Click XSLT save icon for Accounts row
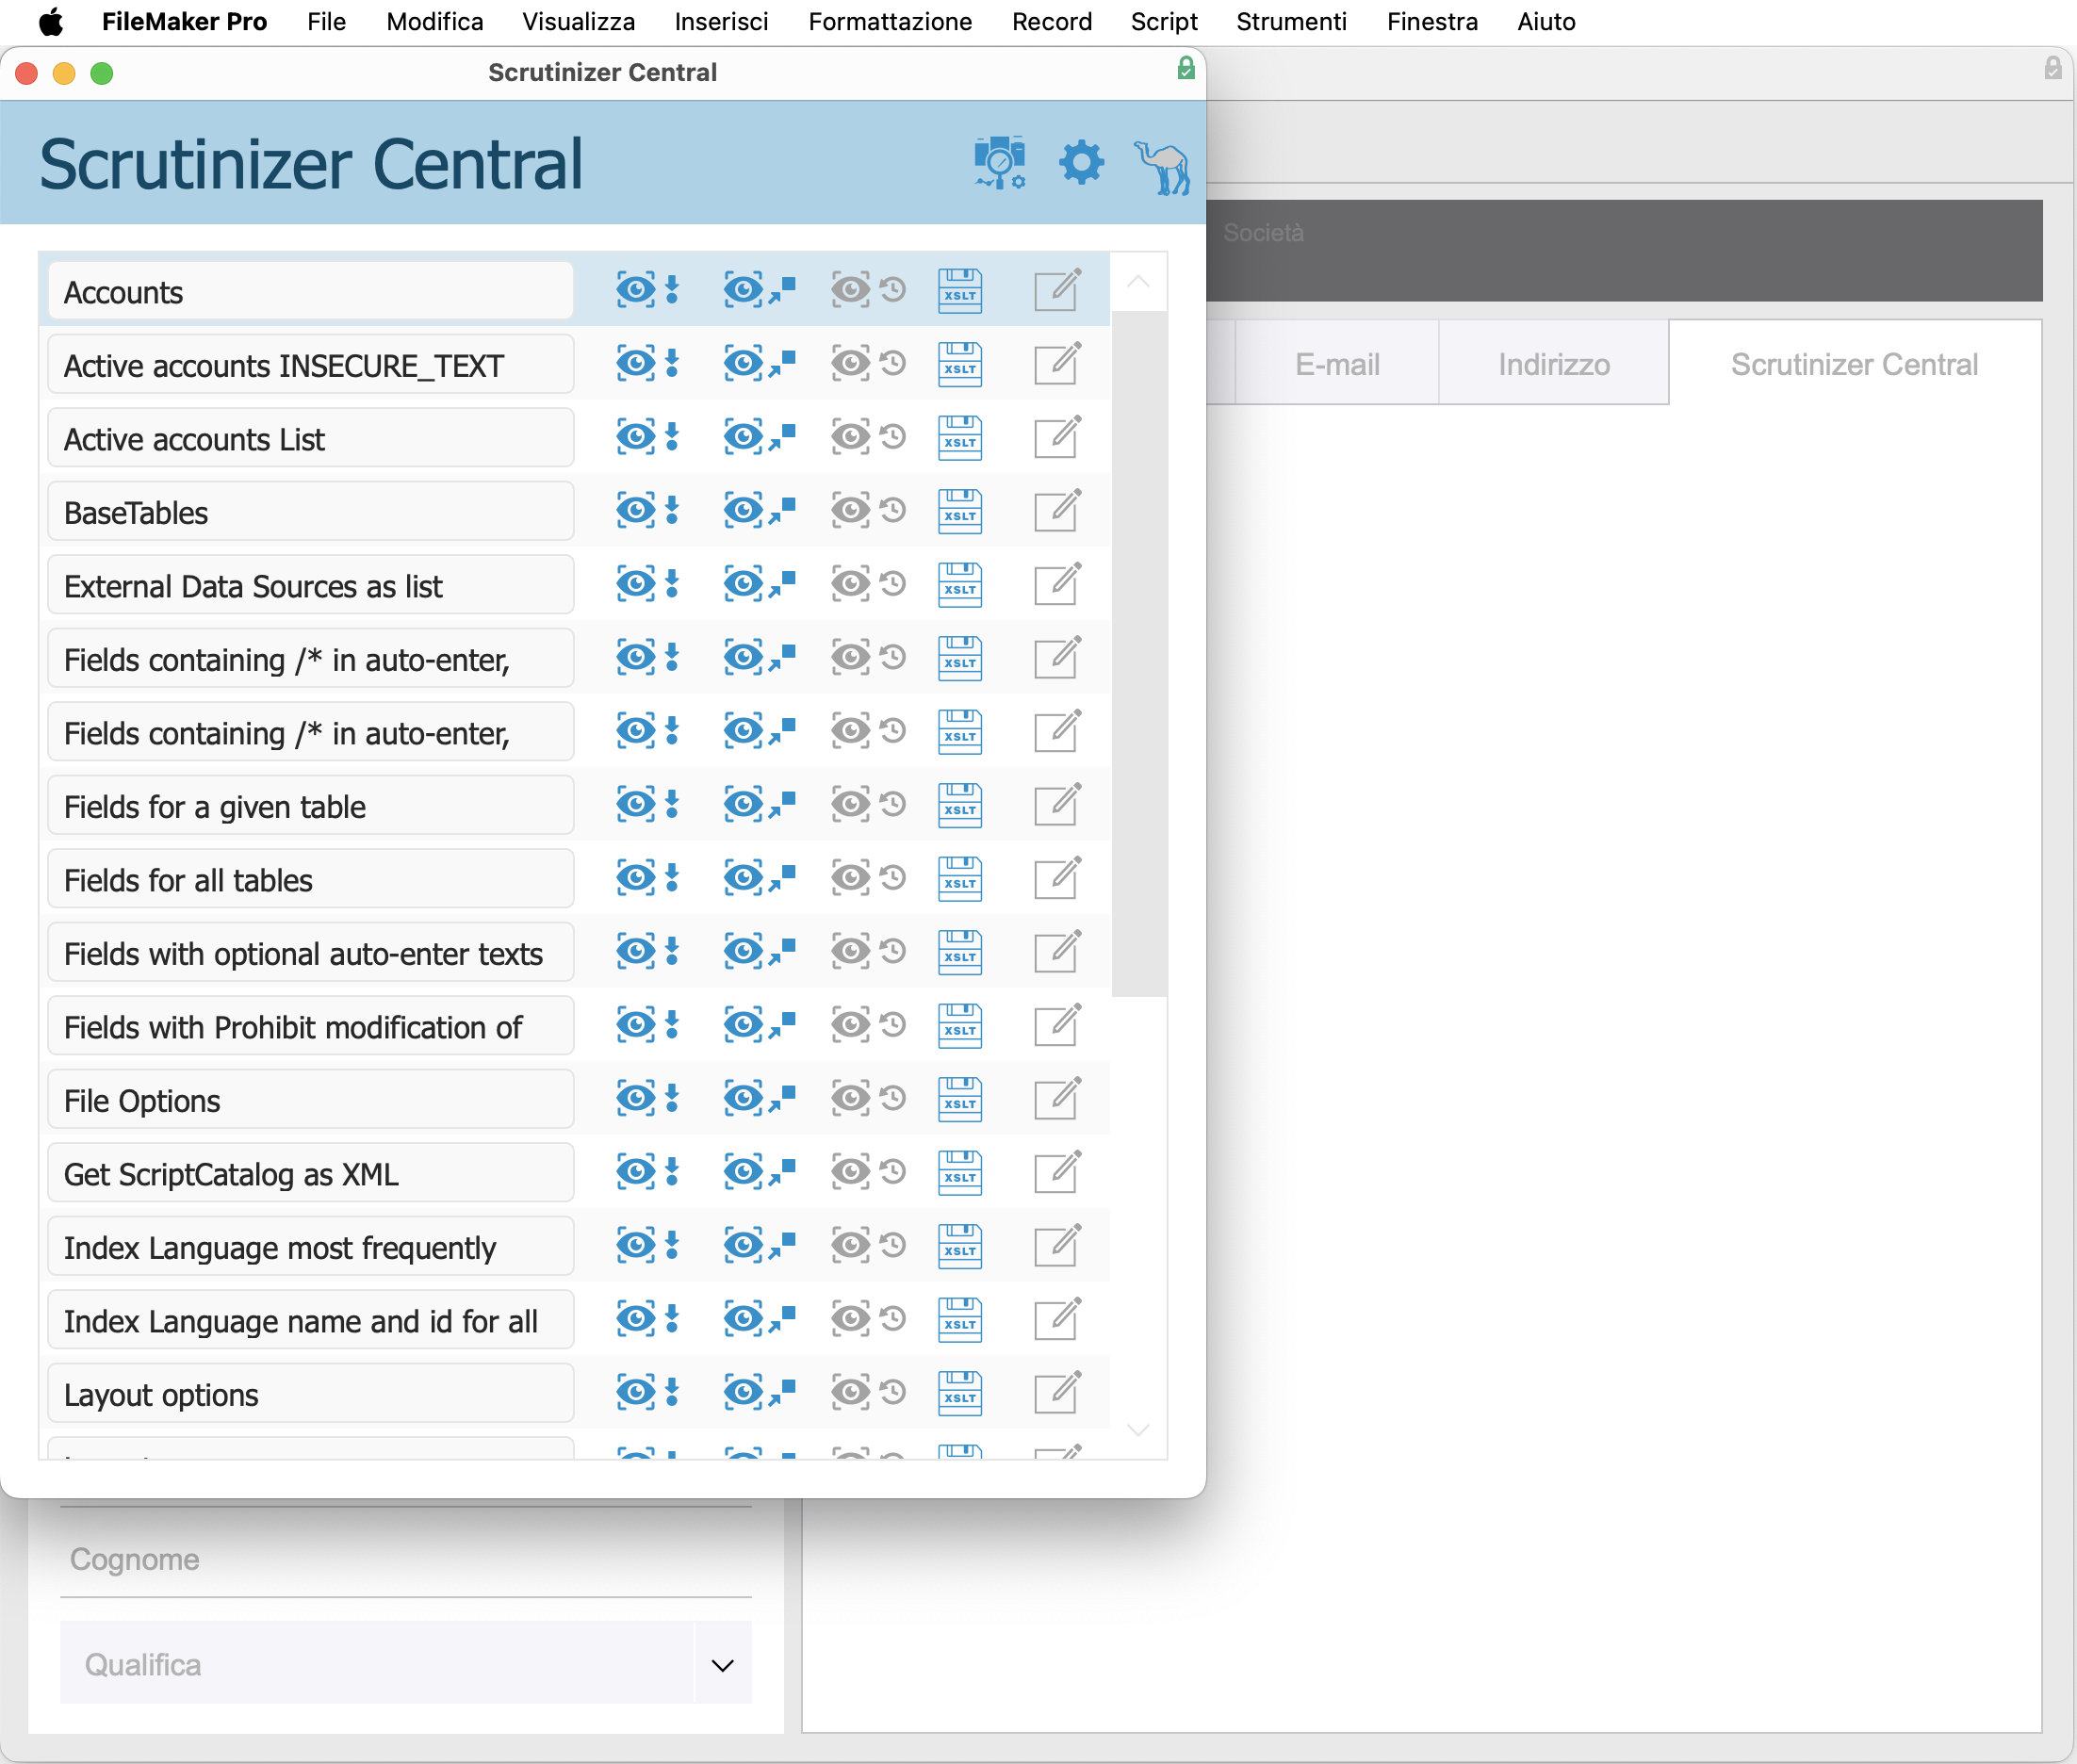 pyautogui.click(x=960, y=291)
